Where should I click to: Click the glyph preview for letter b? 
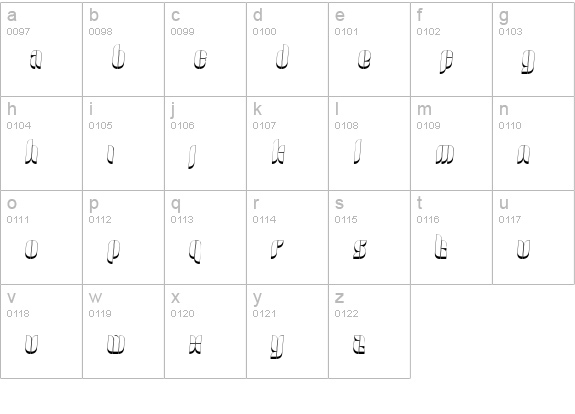click(118, 56)
